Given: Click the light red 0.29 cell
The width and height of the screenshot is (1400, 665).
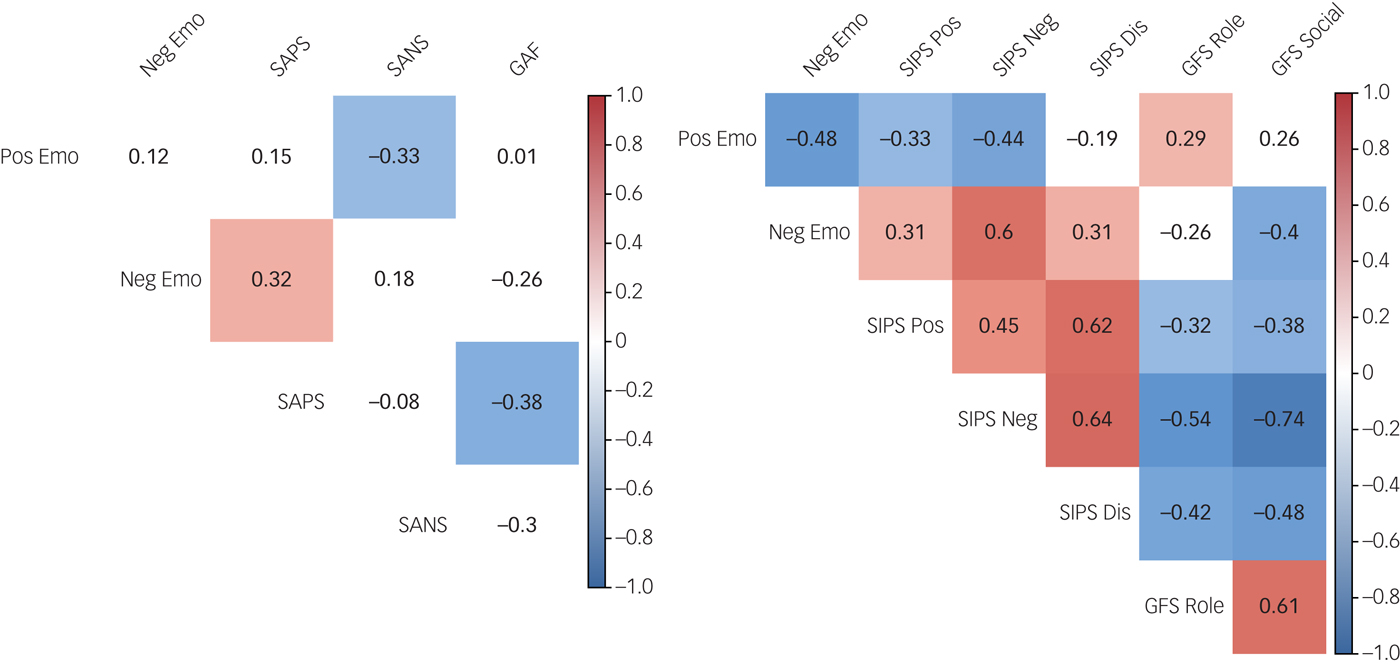Looking at the screenshot, I should pos(1185,139).
